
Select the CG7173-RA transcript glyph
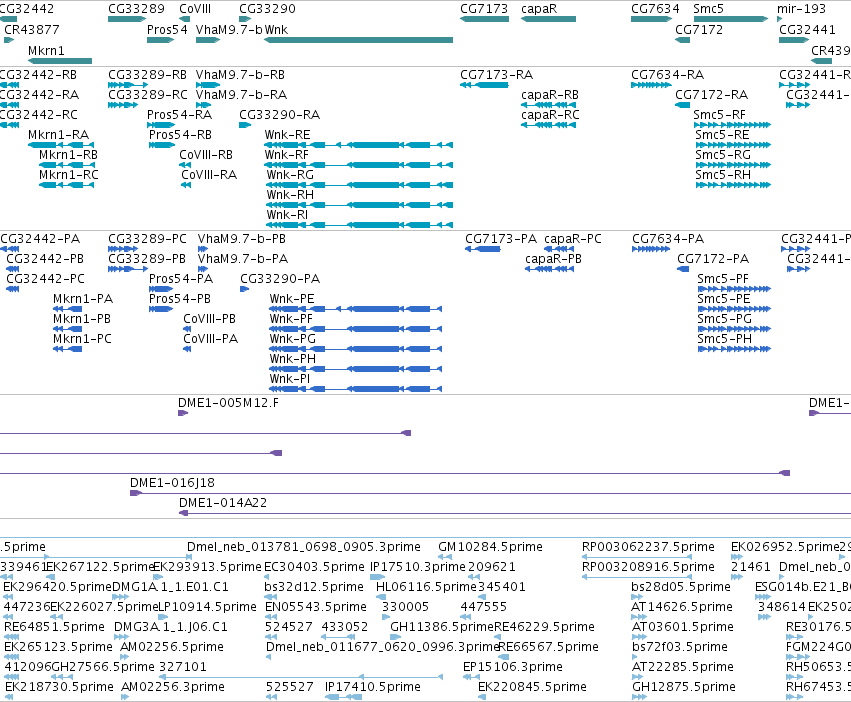484,85
